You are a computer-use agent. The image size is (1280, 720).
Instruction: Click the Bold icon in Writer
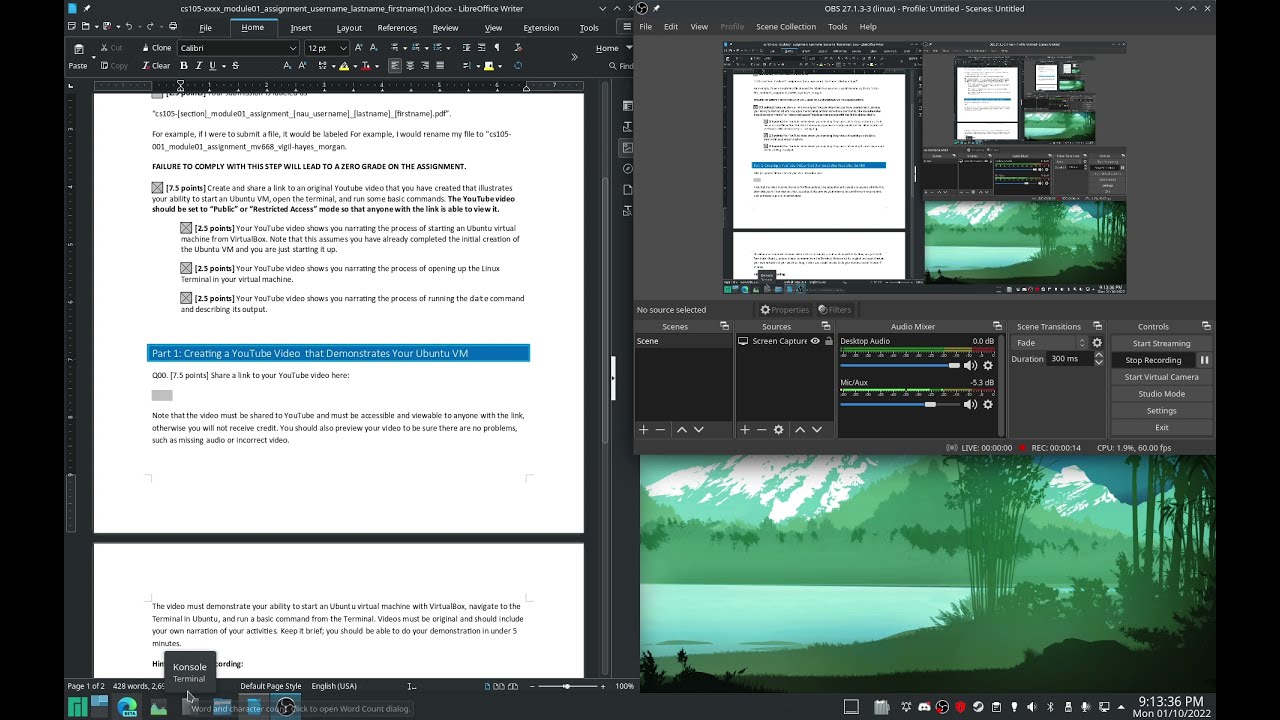(183, 66)
